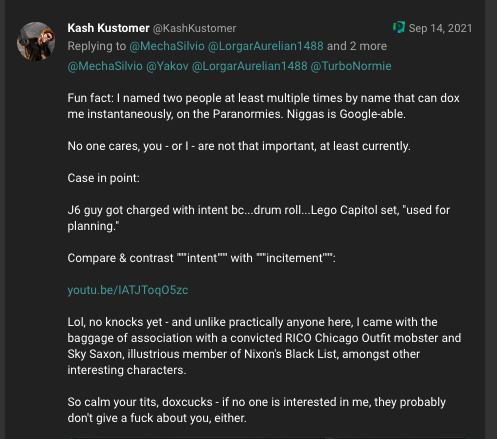Click the @KashKustomer handle
The image size is (497, 439).
[194, 28]
